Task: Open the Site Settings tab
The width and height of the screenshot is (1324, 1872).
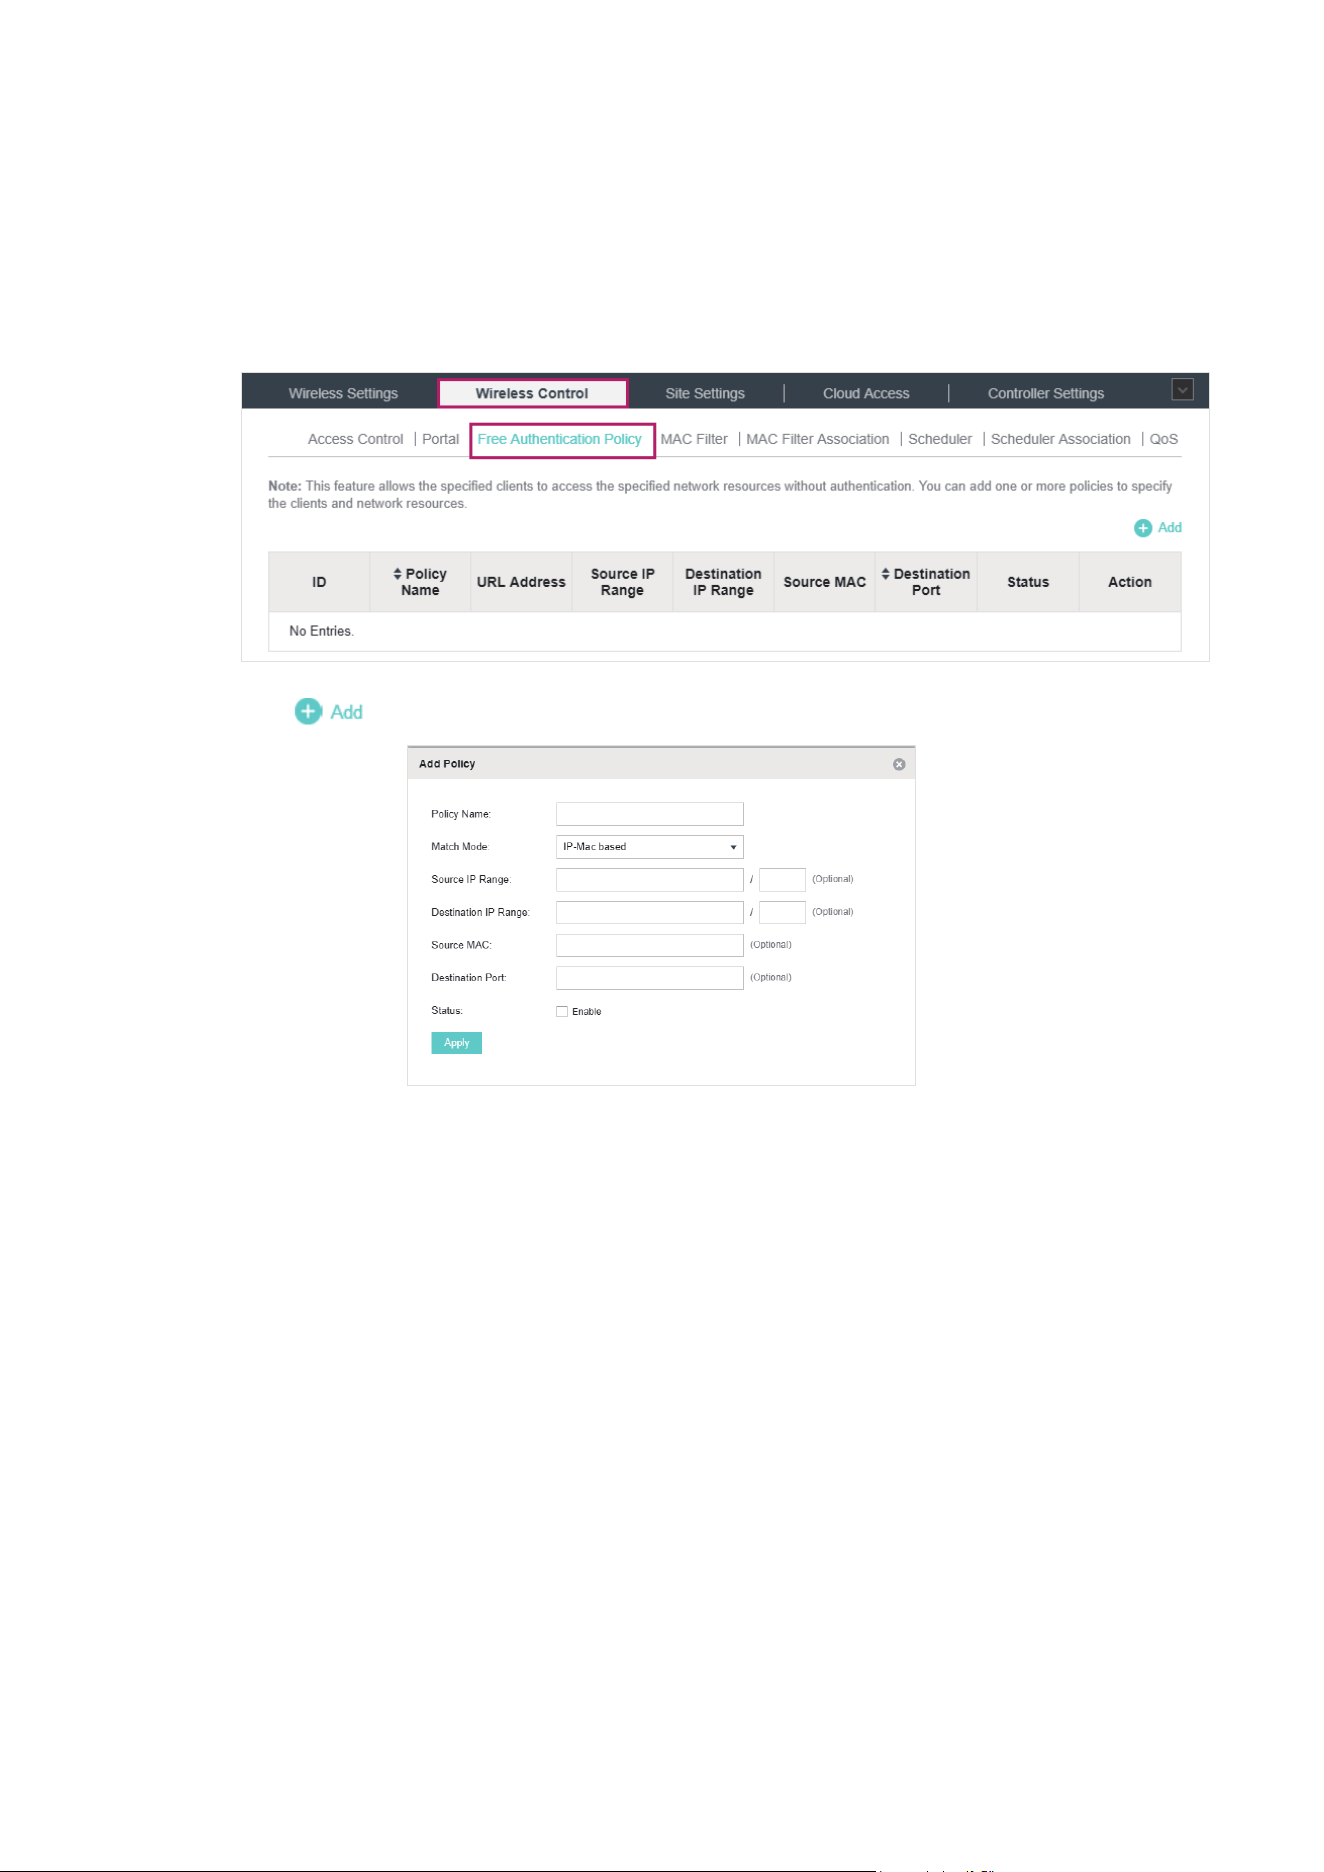Action: (x=705, y=393)
